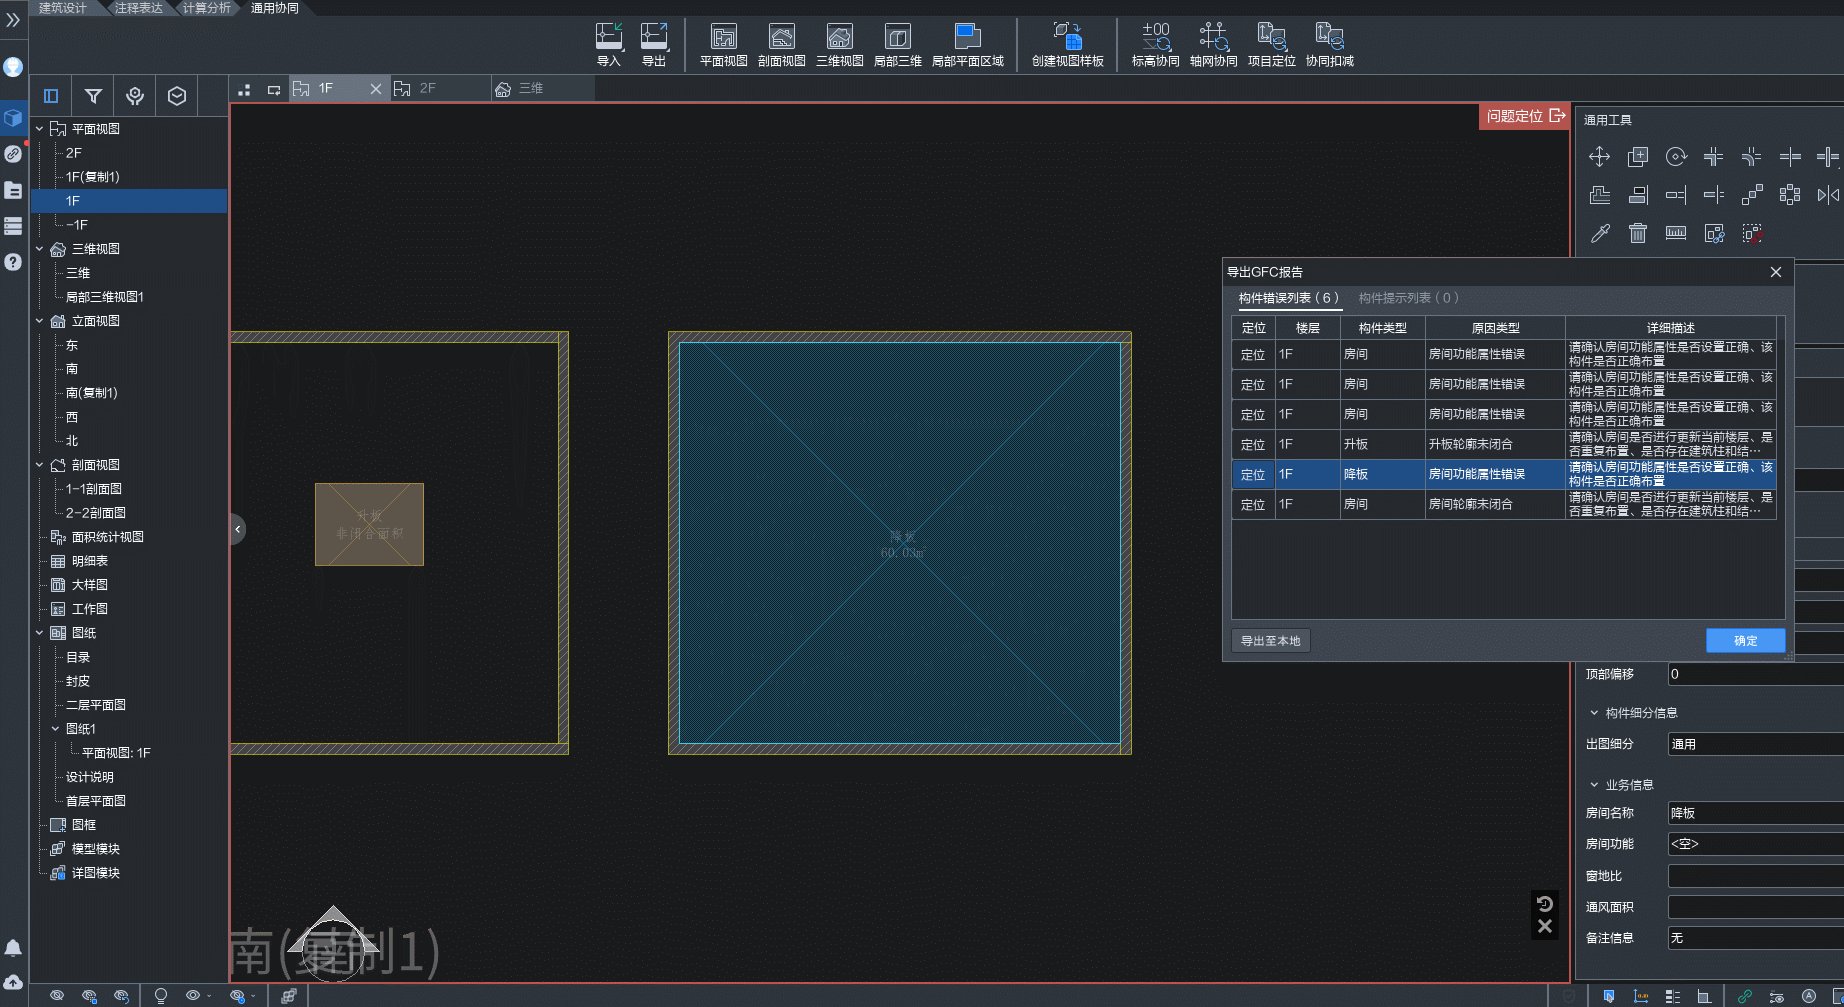The image size is (1844, 1007).
Task: Click the 导出 export icon
Action: [654, 44]
